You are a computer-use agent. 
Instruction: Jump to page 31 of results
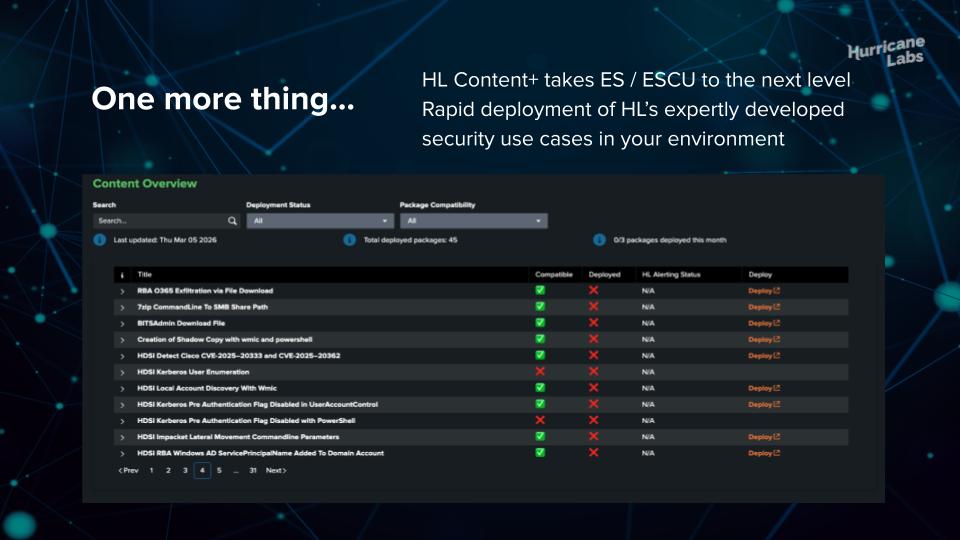point(253,470)
